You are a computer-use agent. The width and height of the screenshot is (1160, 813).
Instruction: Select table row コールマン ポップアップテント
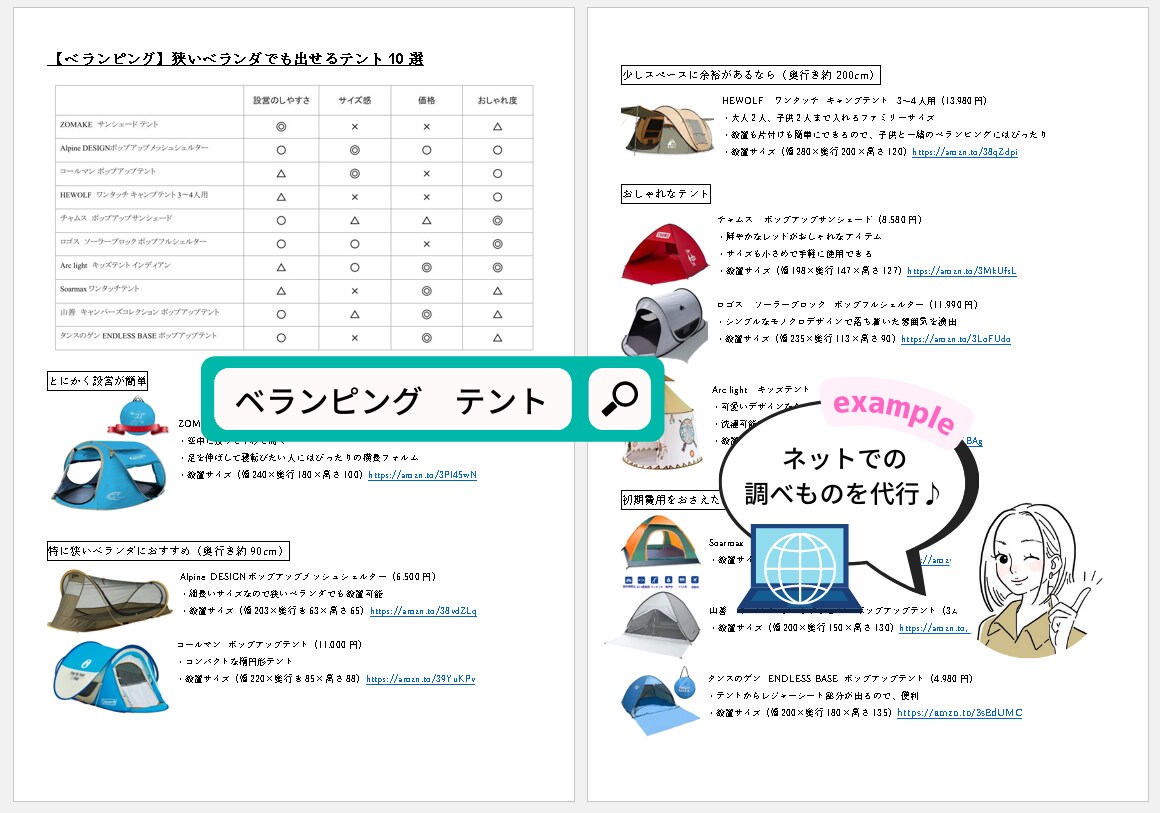click(294, 174)
